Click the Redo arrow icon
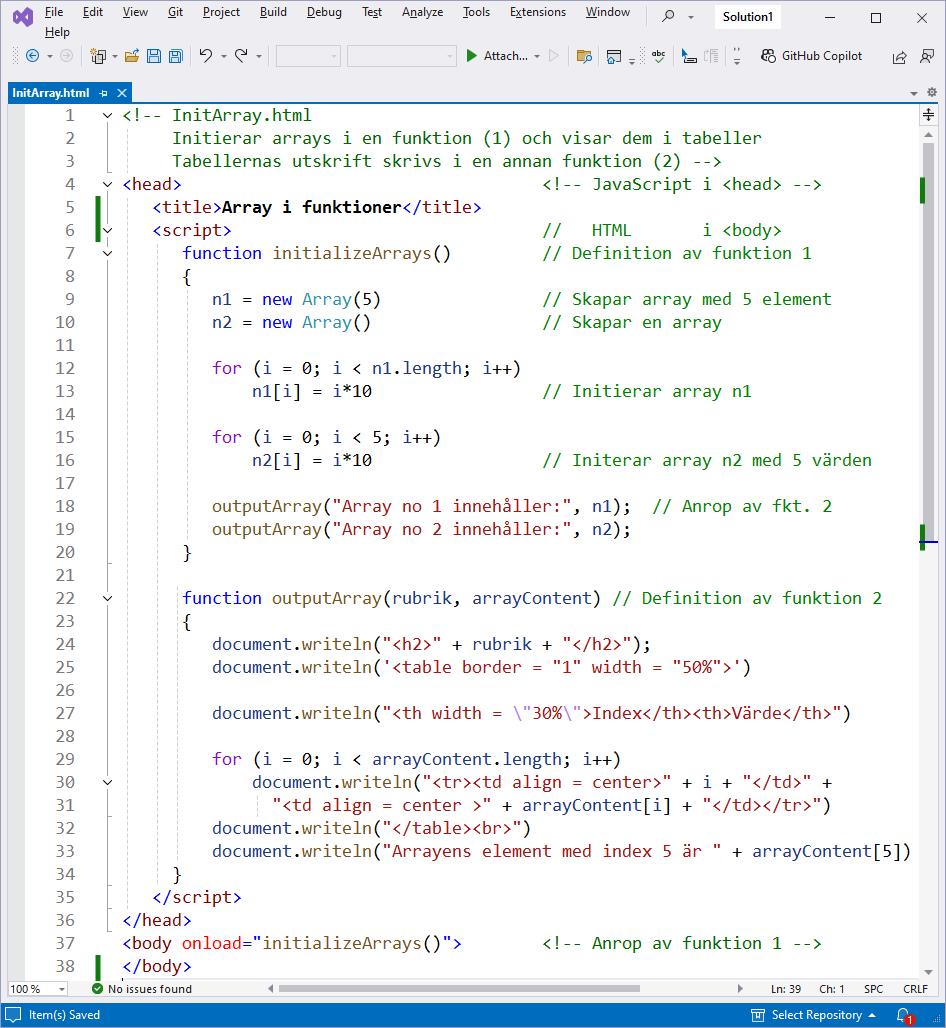The width and height of the screenshot is (946, 1028). (241, 56)
